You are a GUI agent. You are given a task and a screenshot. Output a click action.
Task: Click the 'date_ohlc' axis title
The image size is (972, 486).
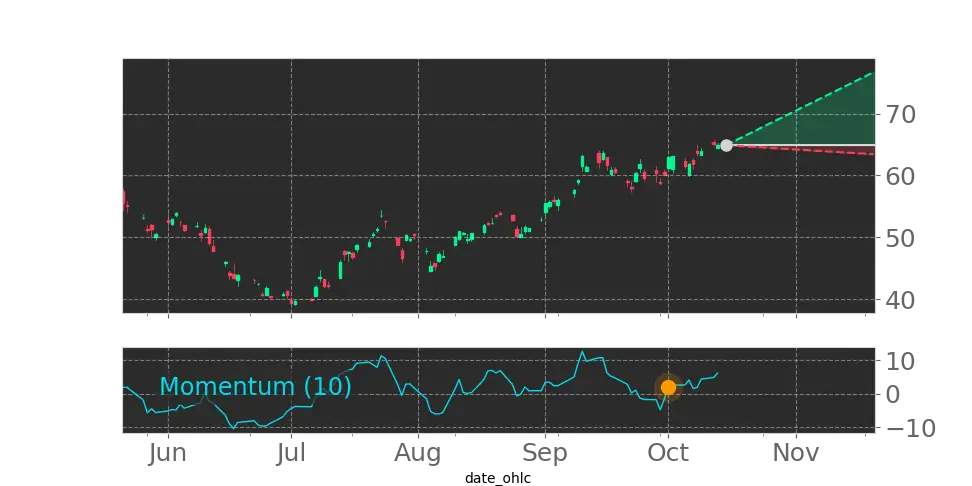[498, 478]
